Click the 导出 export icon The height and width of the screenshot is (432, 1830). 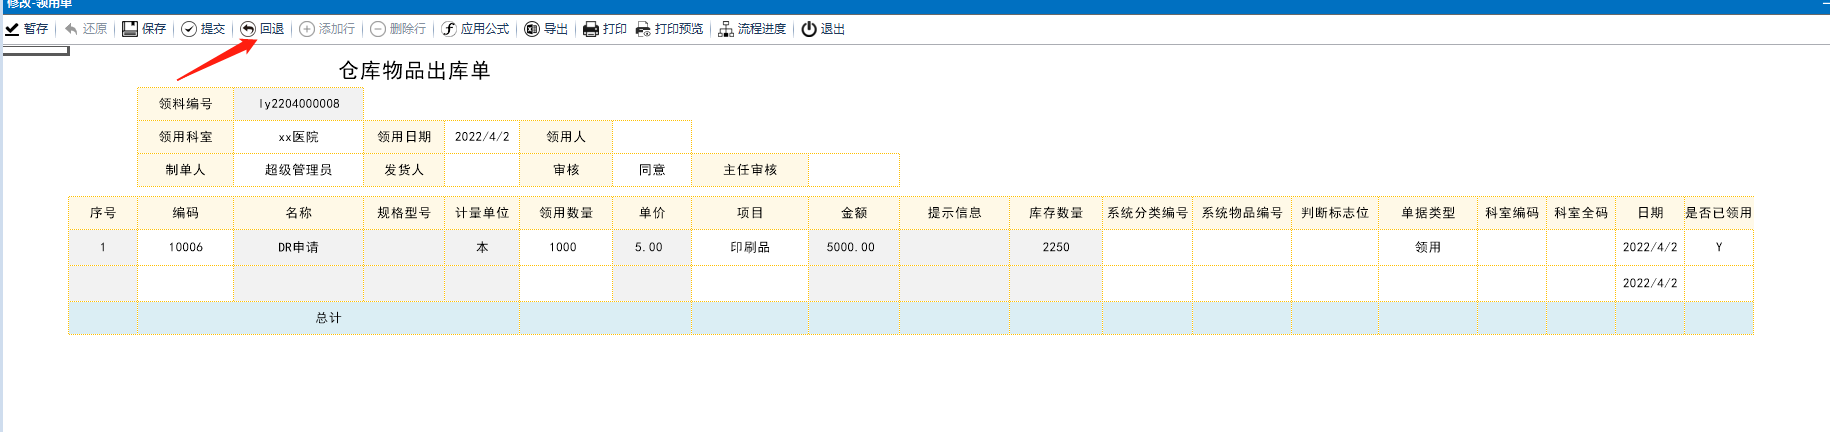(x=532, y=29)
